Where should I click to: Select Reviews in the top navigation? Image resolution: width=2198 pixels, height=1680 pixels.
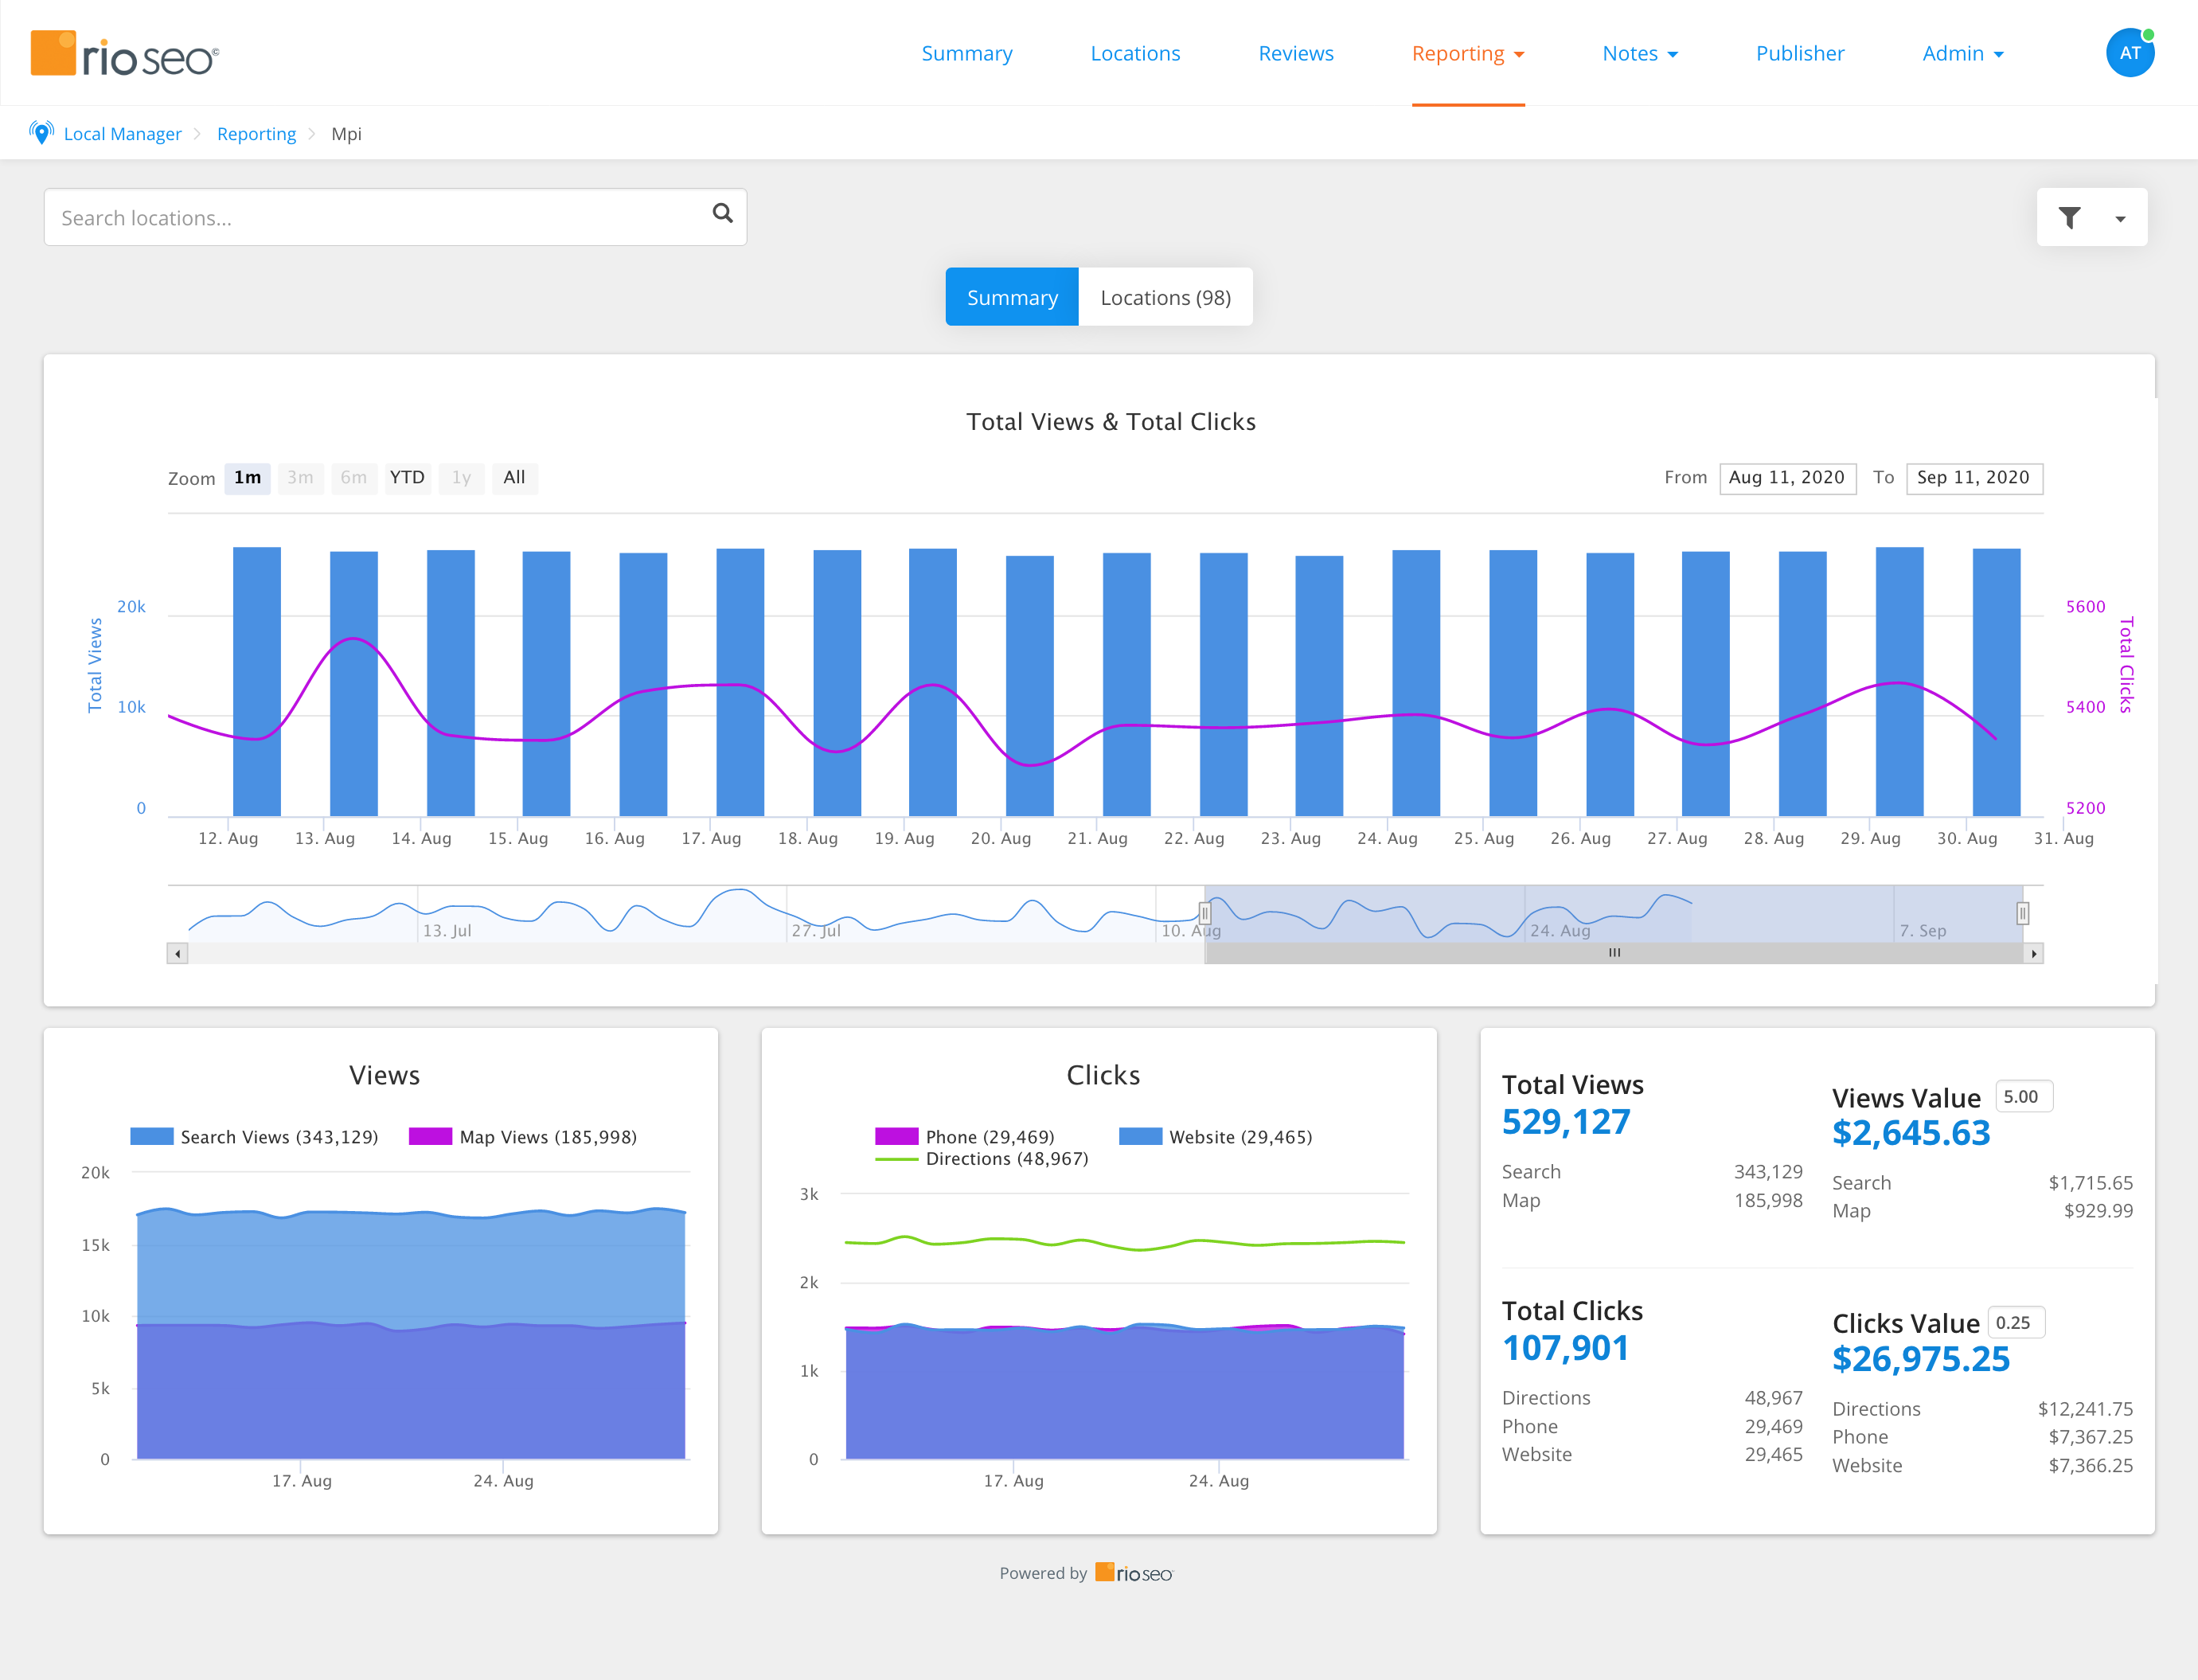point(1295,53)
